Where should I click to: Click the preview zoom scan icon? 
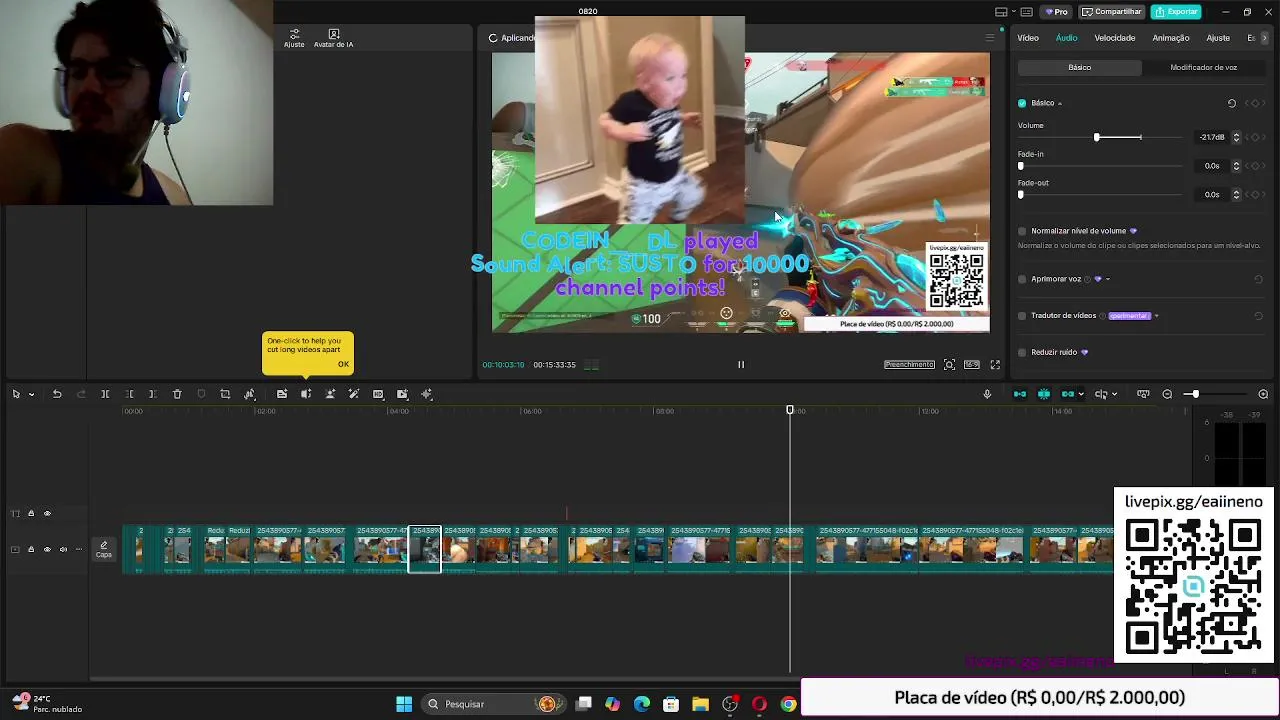[949, 365]
